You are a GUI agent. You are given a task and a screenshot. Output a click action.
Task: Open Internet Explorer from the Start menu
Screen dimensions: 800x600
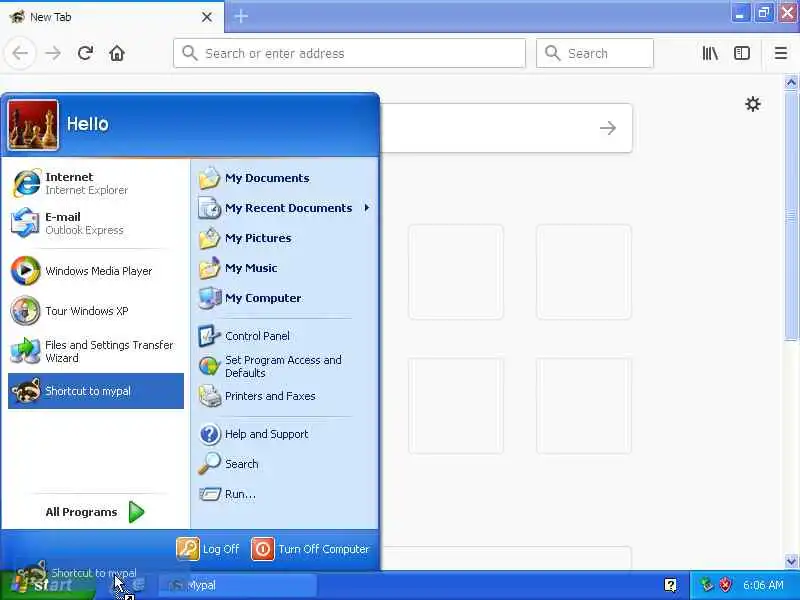click(x=96, y=183)
